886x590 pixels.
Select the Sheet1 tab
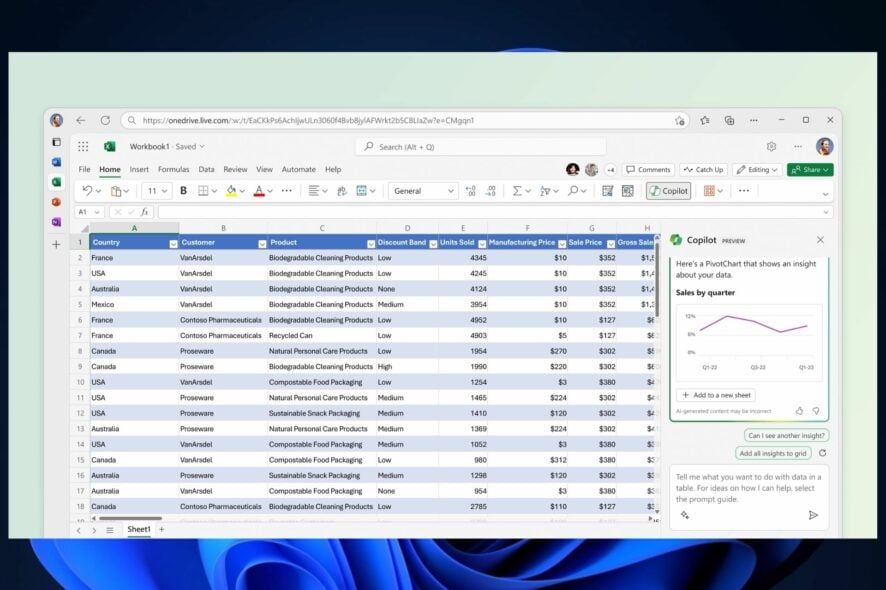(x=139, y=530)
